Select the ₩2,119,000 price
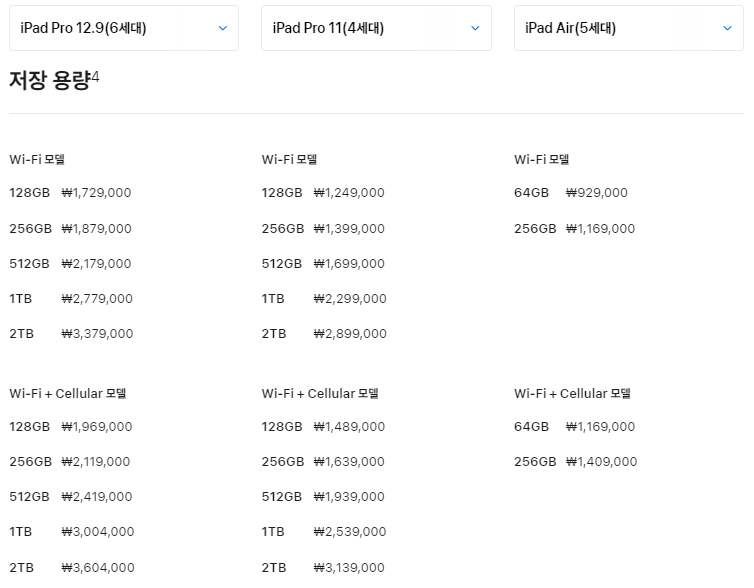Screen dimensions: 754x588 pyautogui.click(x=96, y=462)
